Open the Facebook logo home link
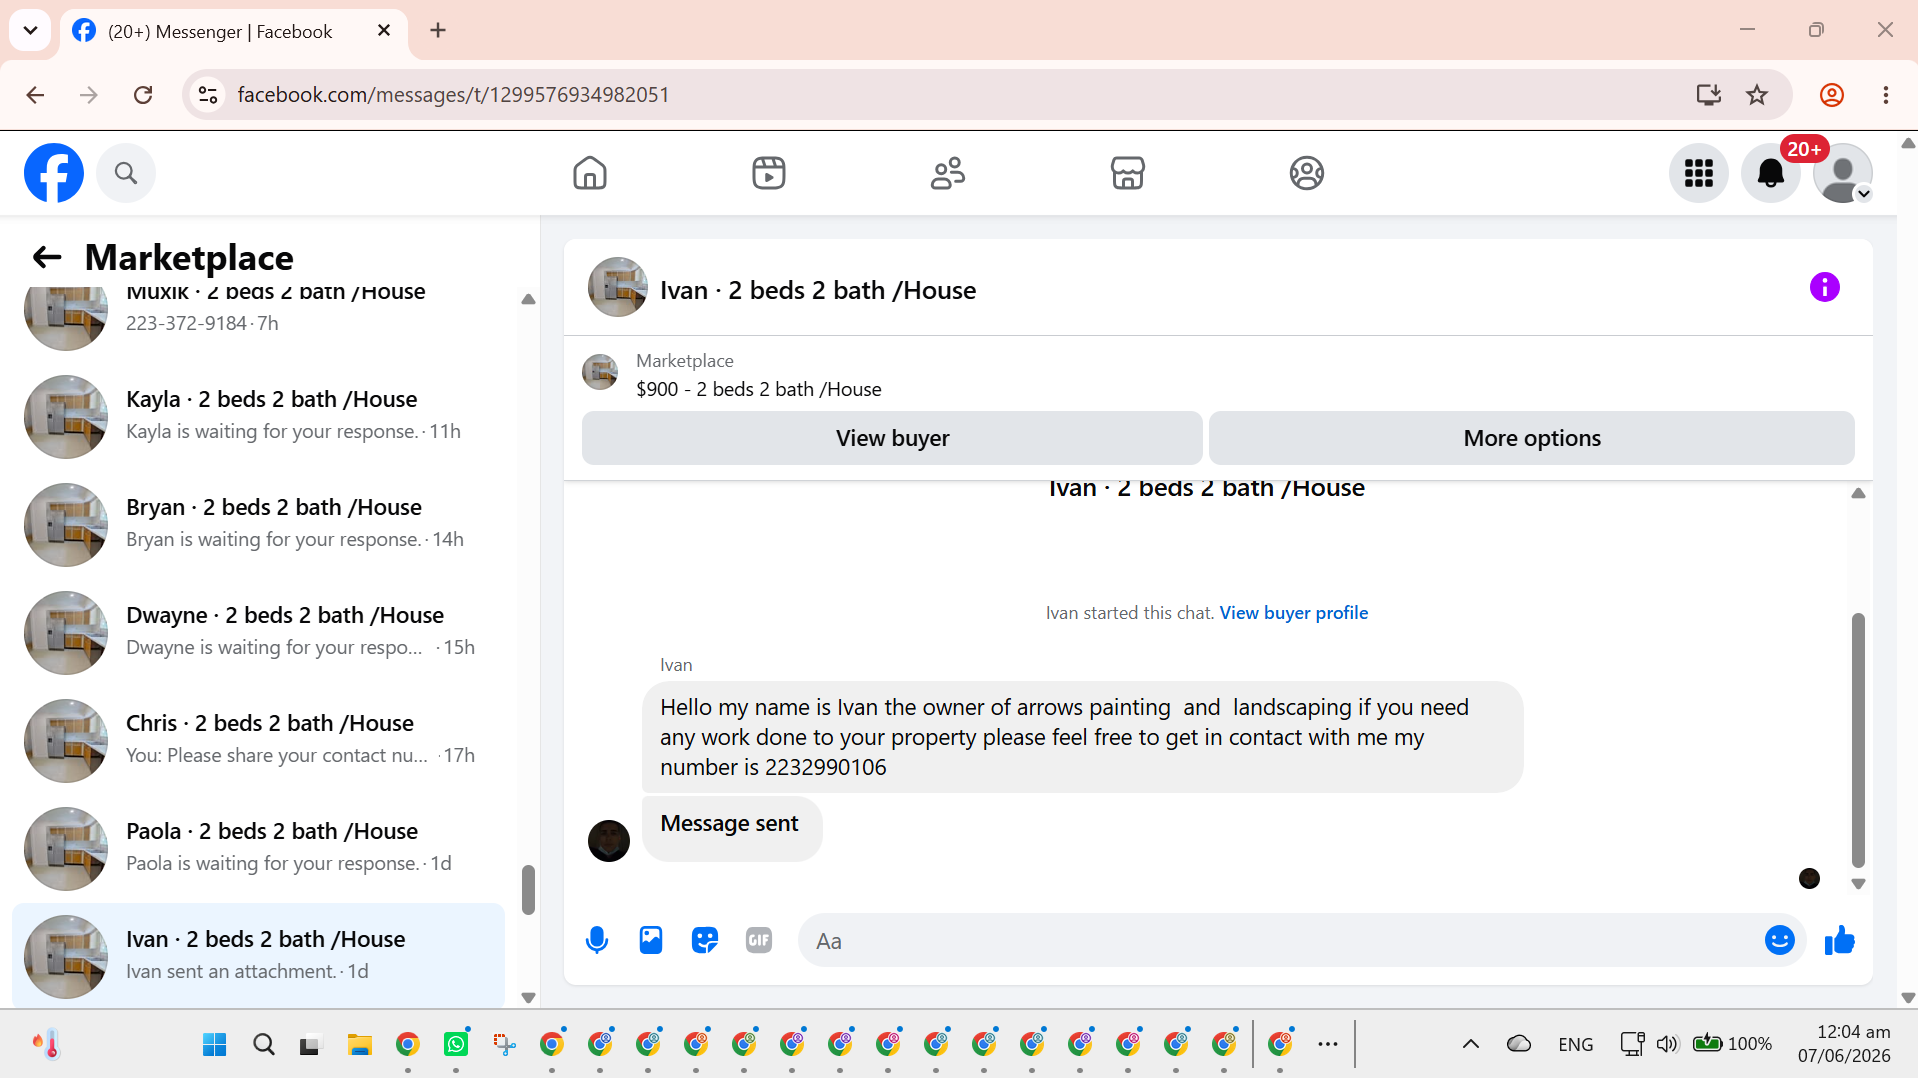Screen dimensions: 1918x1078 coord(54,173)
